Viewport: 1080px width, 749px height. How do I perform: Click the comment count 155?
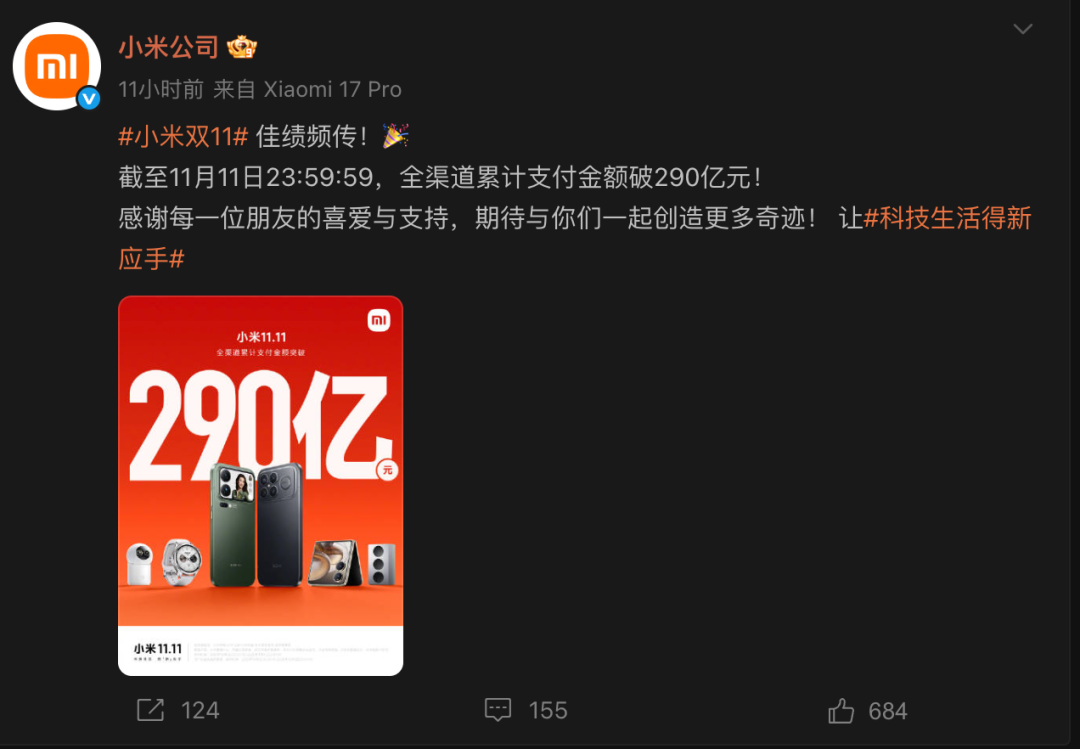pyautogui.click(x=548, y=710)
